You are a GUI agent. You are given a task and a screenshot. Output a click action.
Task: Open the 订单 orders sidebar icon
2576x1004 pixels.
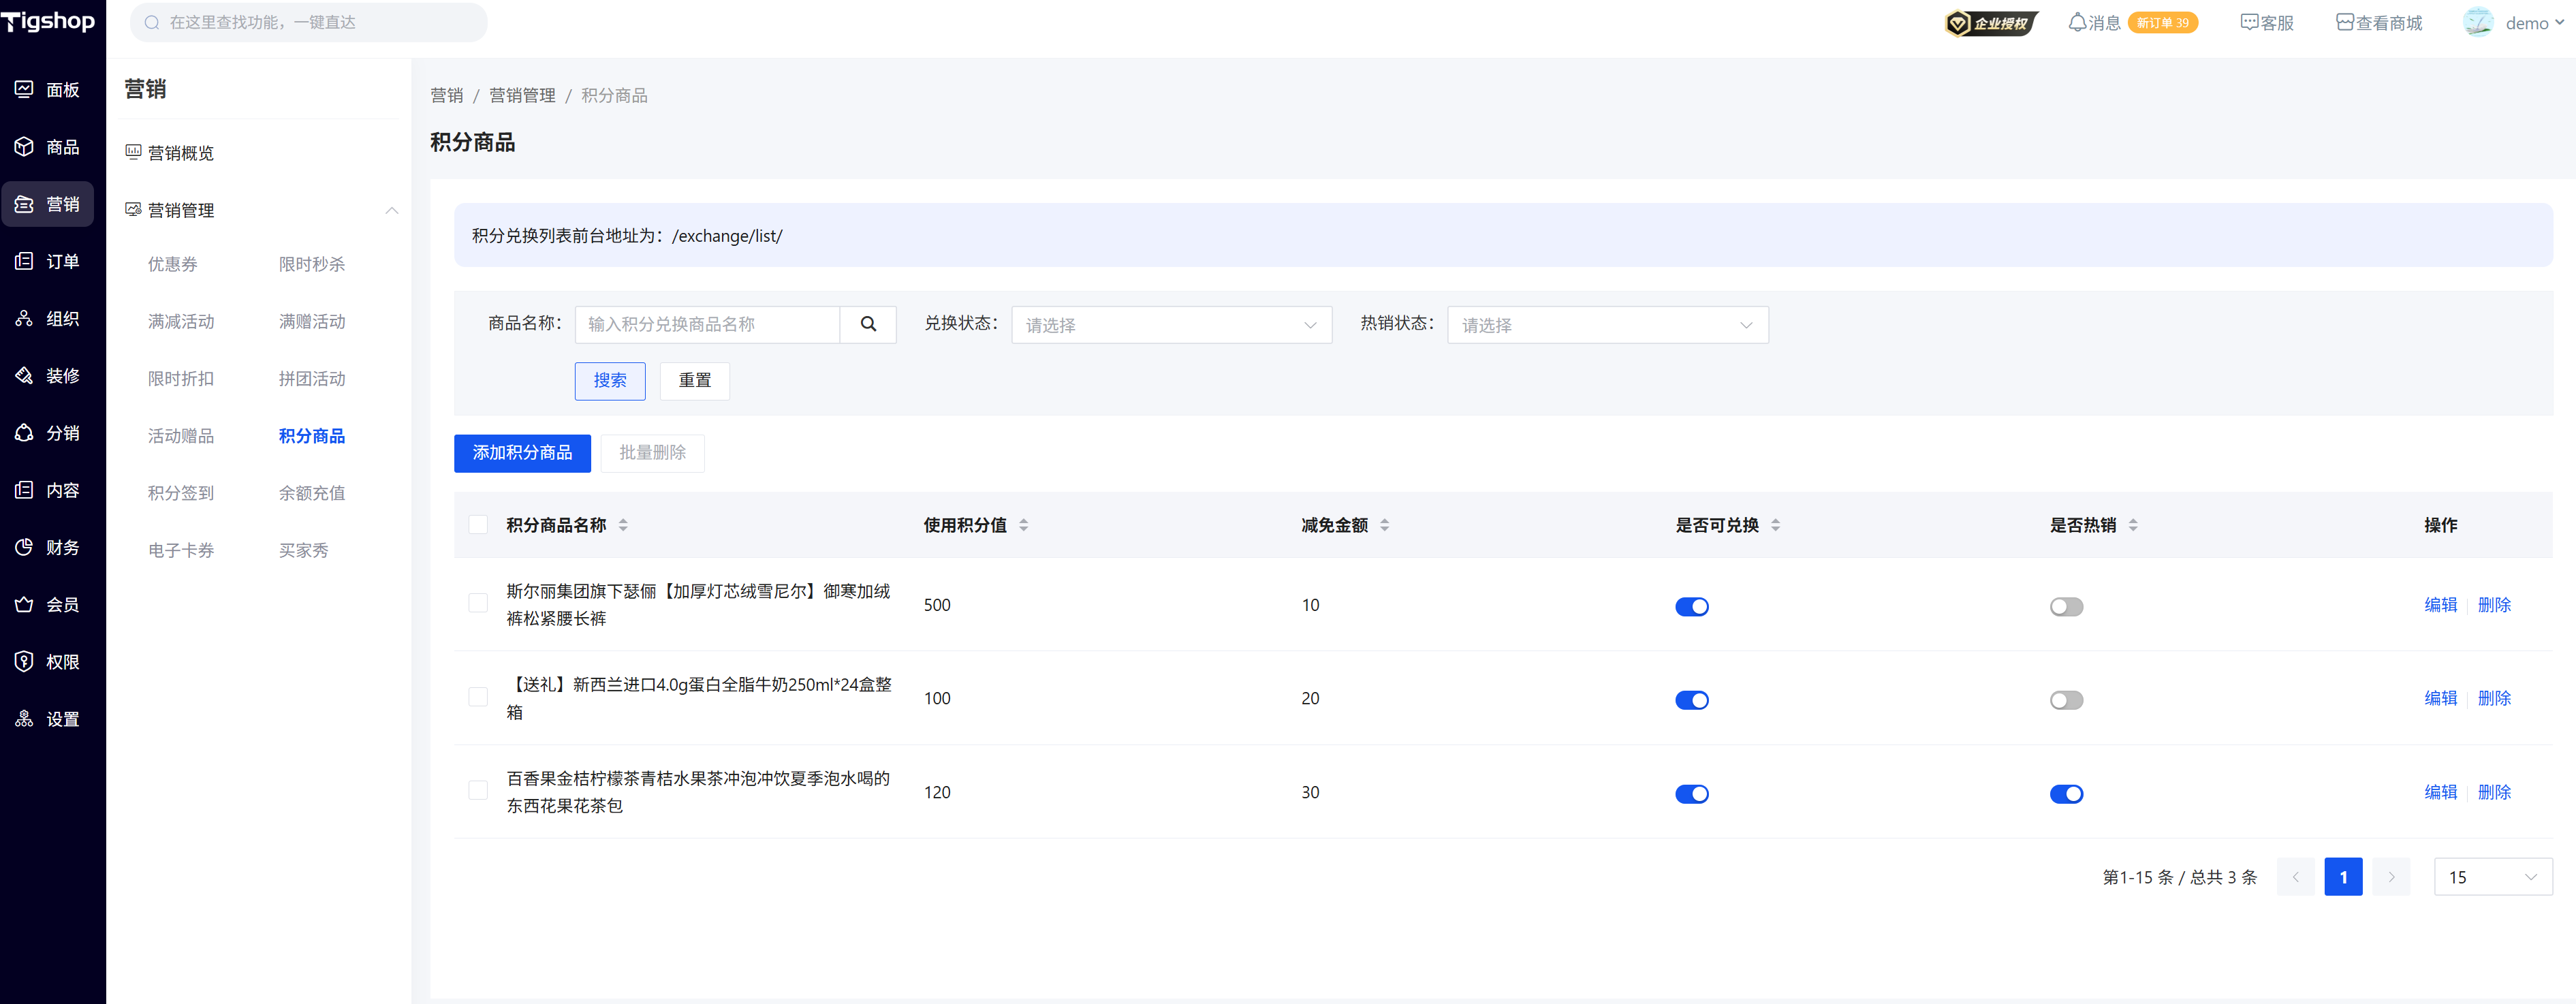point(24,261)
